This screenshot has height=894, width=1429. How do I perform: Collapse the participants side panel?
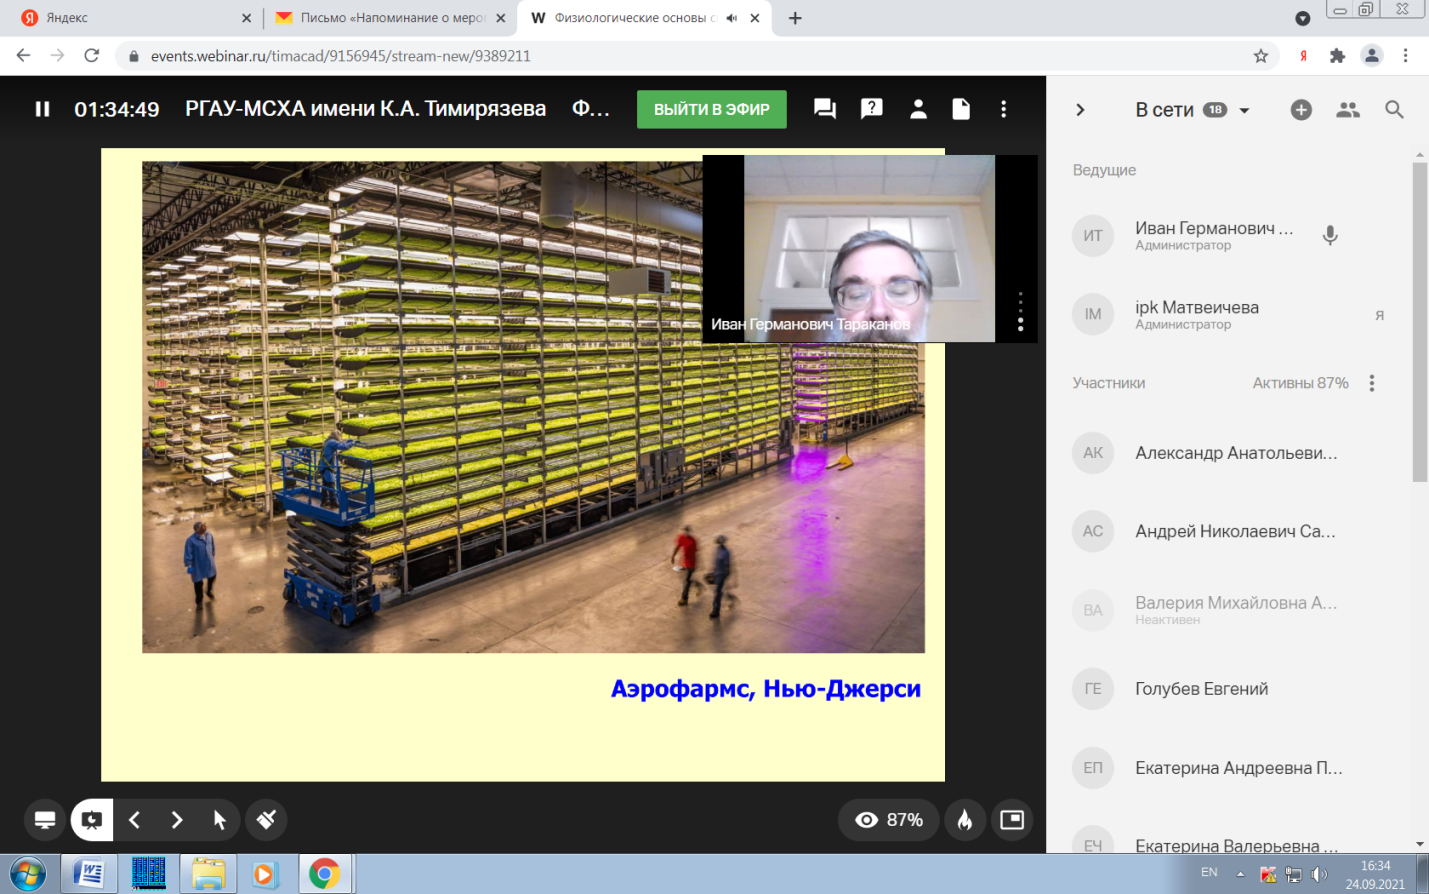click(x=1080, y=110)
